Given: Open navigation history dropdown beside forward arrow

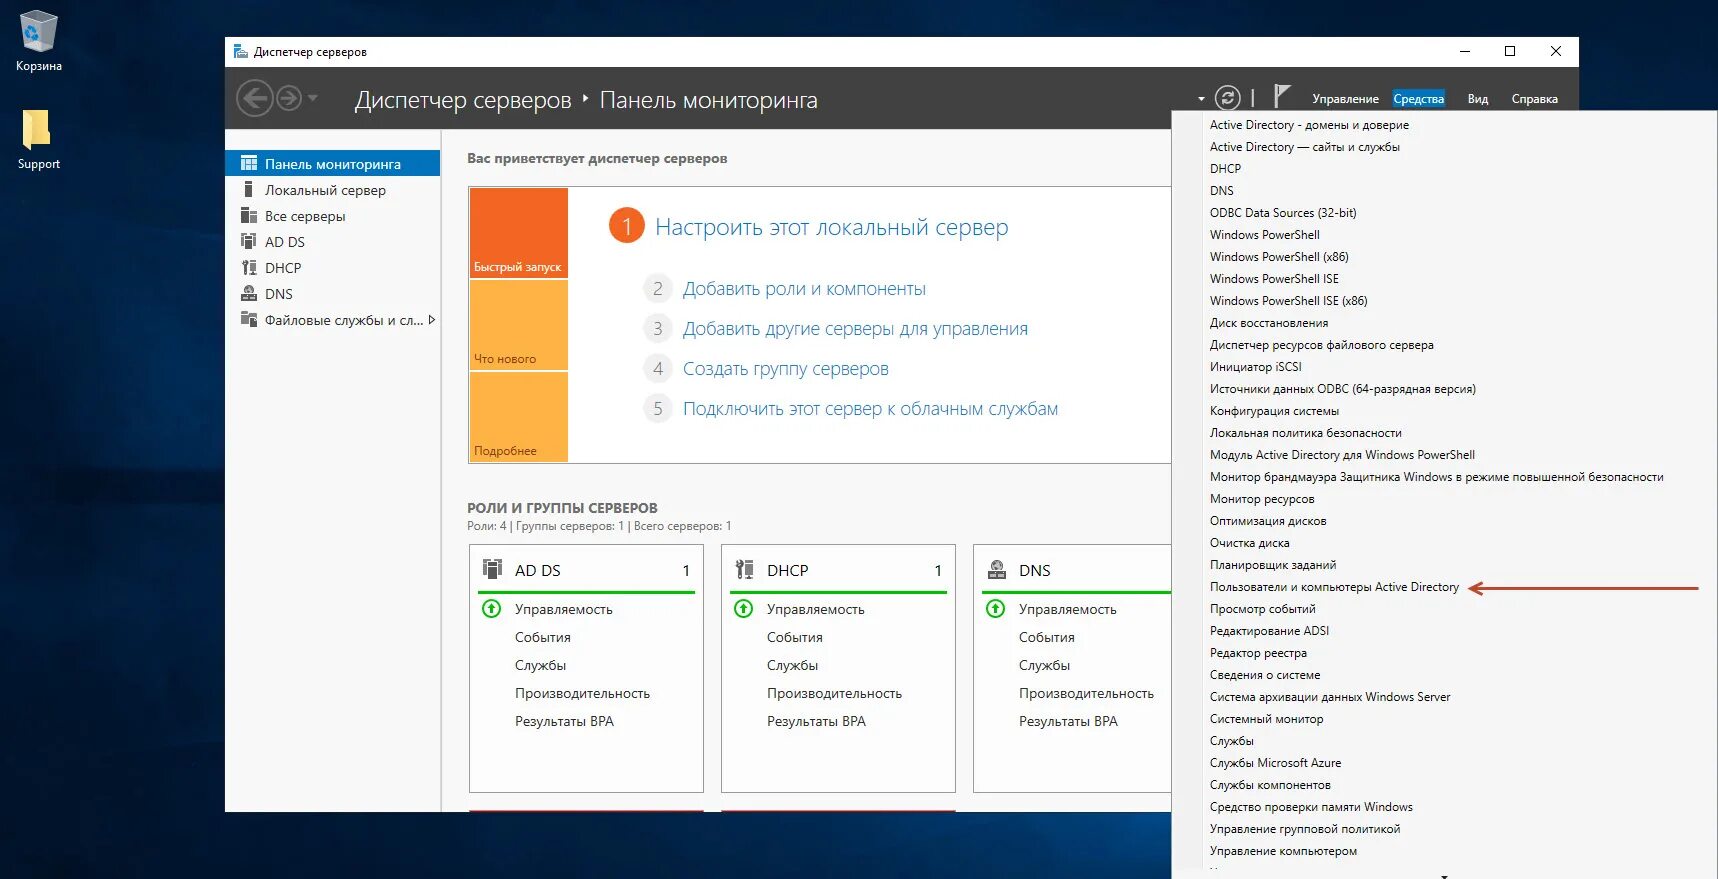Looking at the screenshot, I should (313, 98).
